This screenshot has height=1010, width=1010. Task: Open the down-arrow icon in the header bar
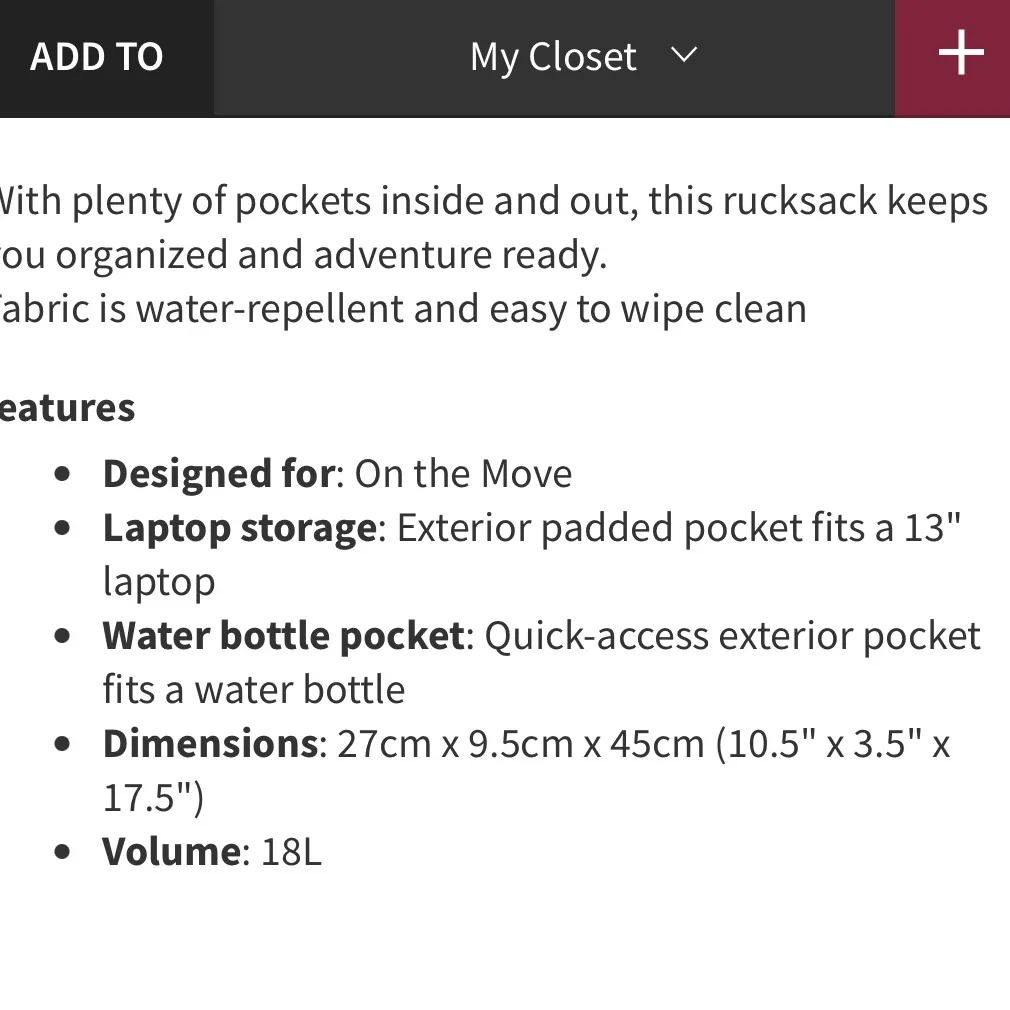[x=684, y=57]
